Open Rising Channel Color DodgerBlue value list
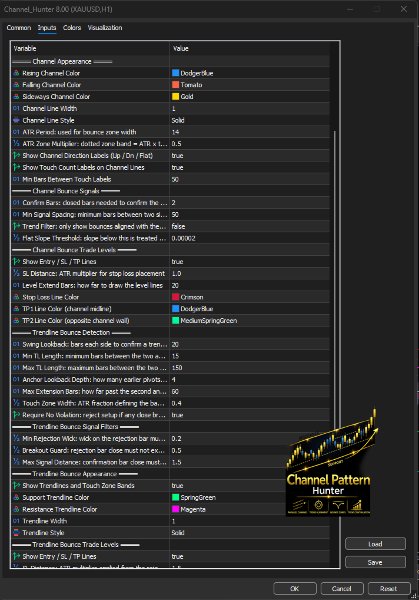 [x=249, y=73]
